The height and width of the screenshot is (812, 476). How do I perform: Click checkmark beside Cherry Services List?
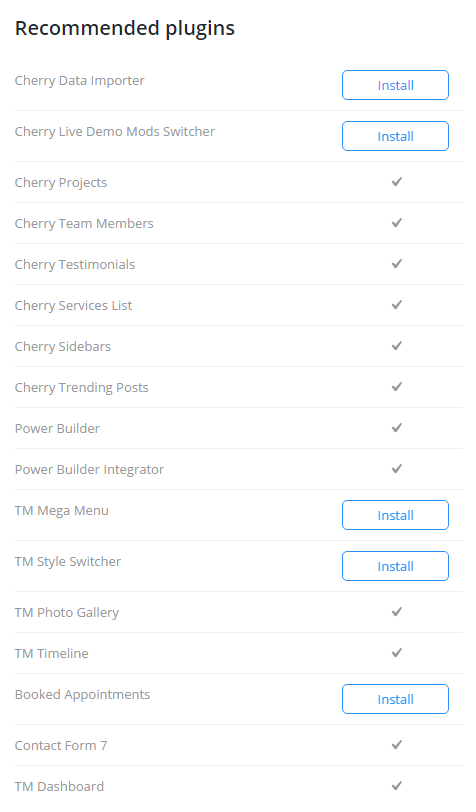click(x=397, y=304)
